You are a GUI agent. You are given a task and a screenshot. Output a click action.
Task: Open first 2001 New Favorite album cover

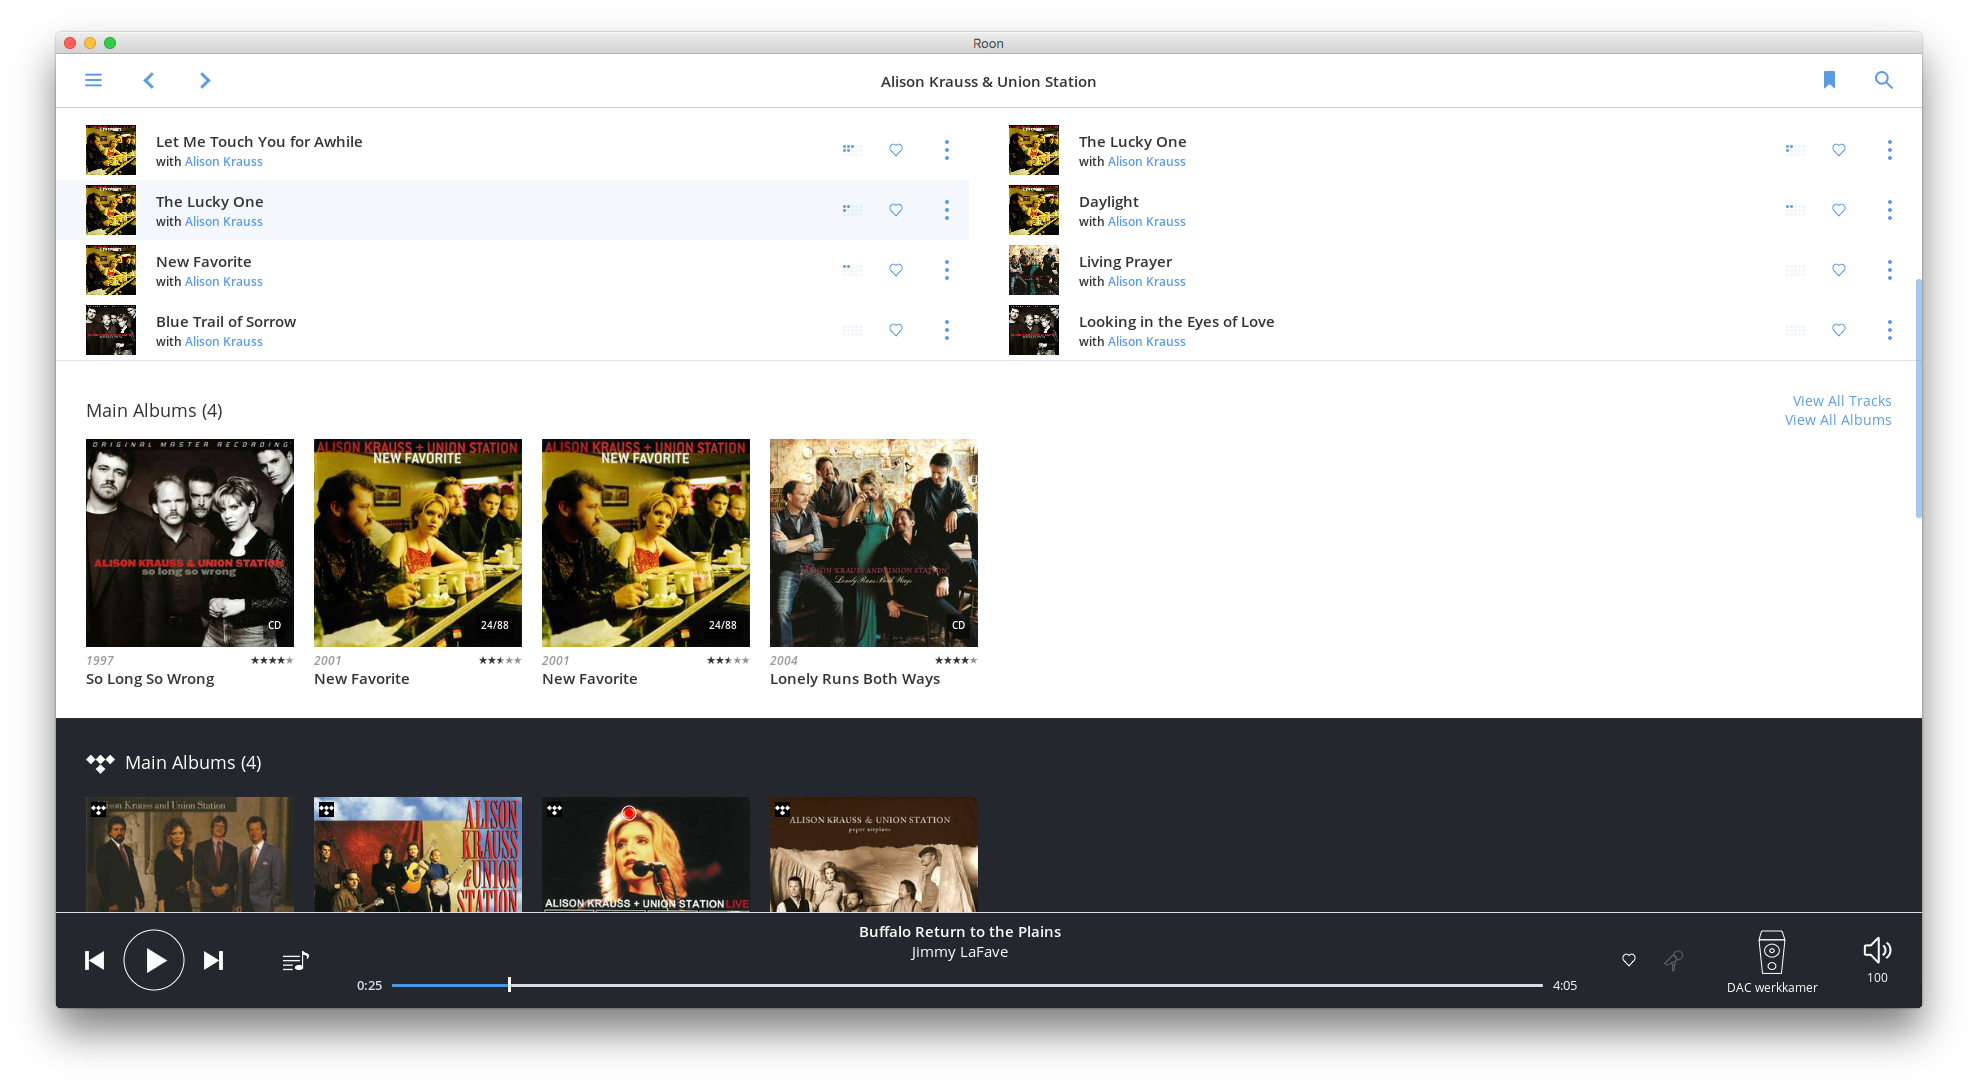418,543
